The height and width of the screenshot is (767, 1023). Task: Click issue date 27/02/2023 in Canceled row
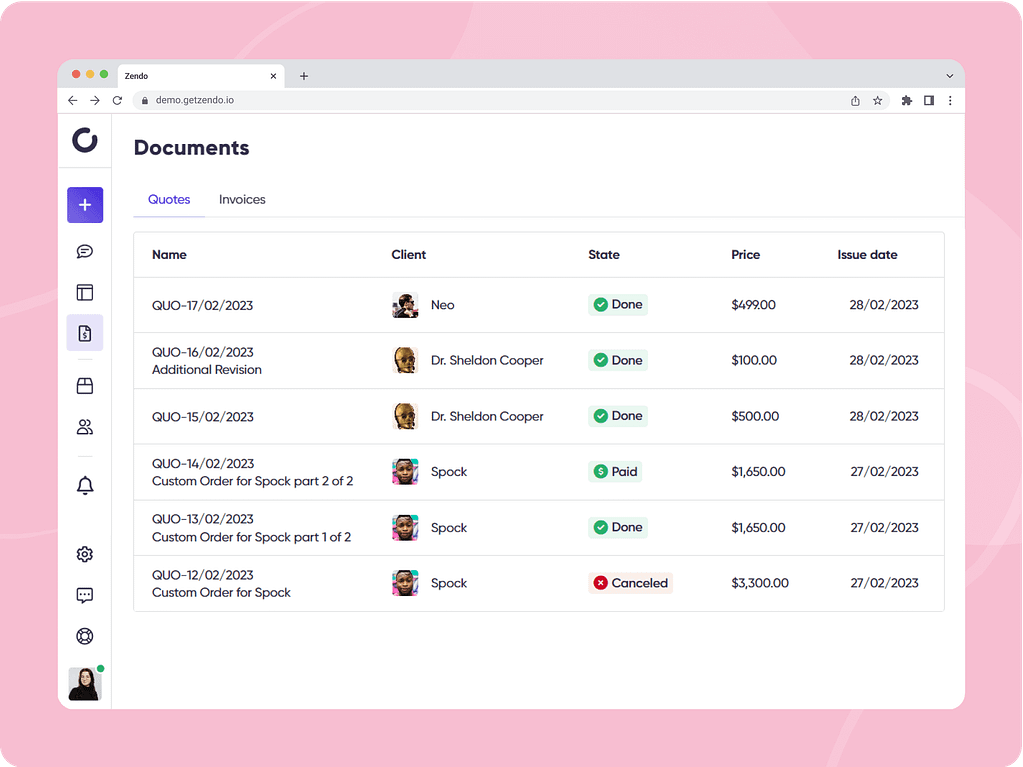coord(884,583)
